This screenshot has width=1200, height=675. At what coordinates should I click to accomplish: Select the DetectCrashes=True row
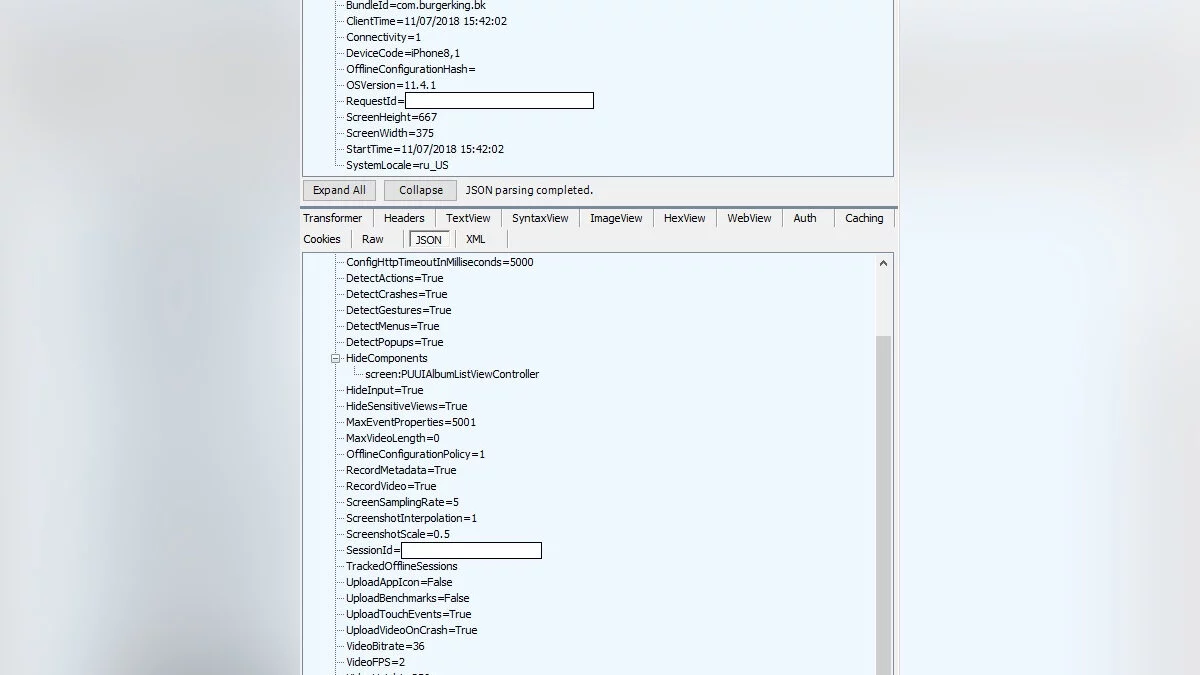396,294
